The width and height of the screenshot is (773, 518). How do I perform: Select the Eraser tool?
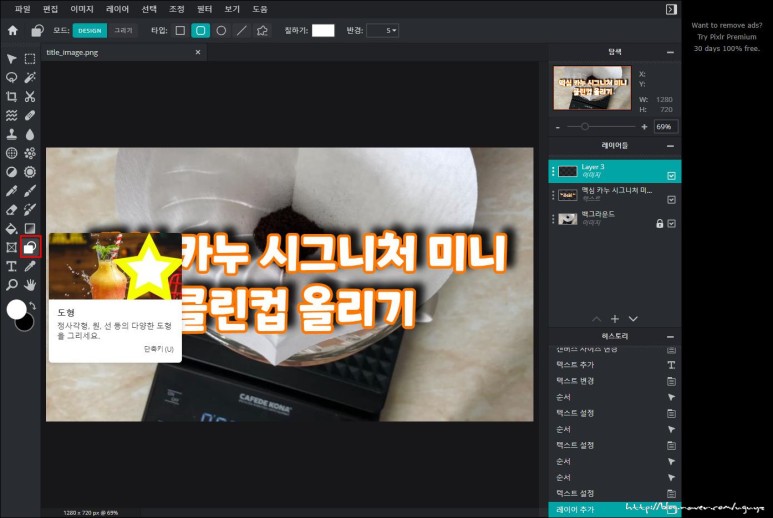11,209
